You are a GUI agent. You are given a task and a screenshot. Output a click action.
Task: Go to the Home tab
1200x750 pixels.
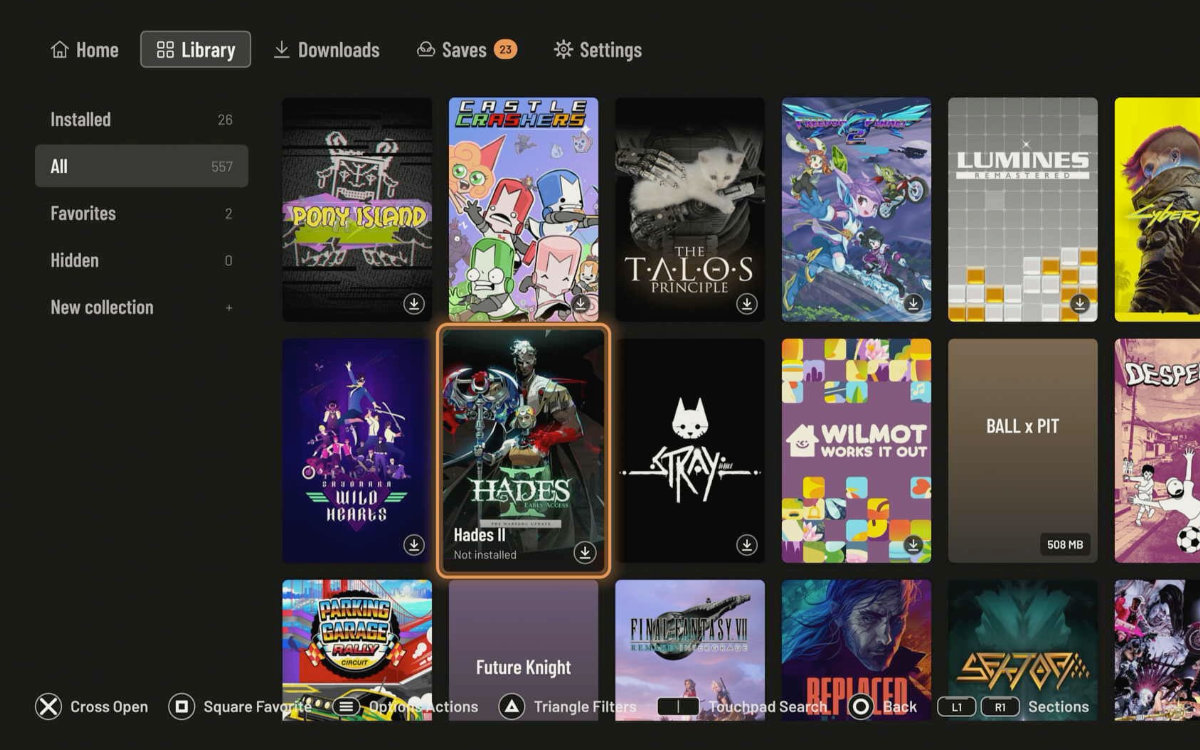click(84, 50)
